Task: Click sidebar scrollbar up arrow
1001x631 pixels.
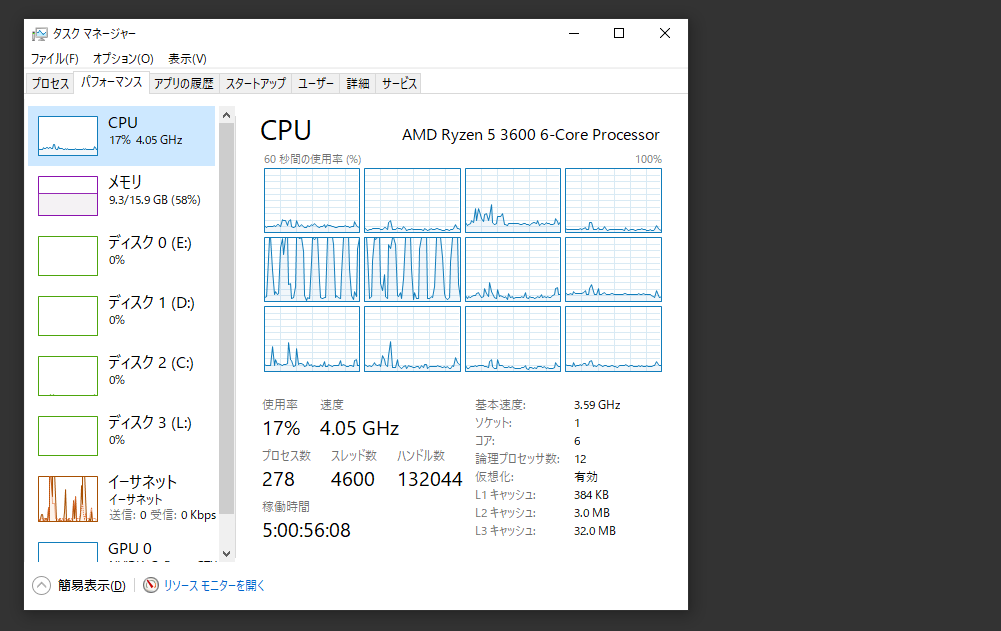Action: click(x=227, y=115)
